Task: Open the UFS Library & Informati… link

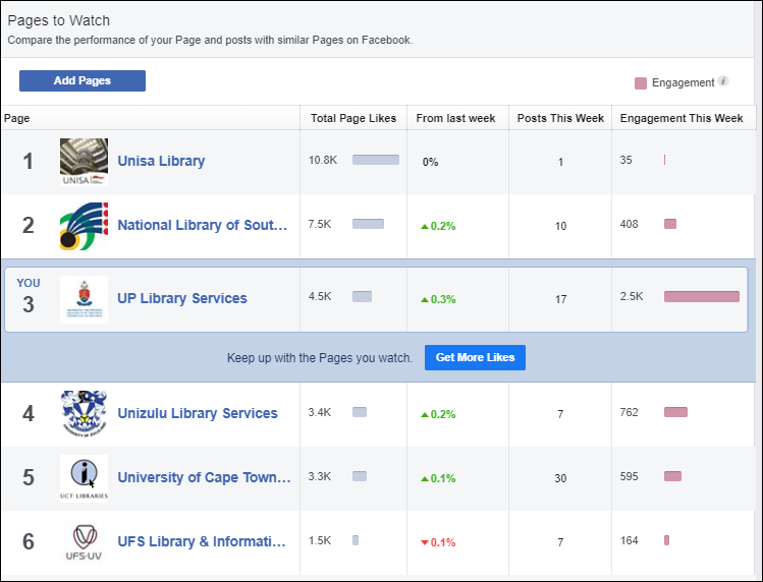Action: [x=201, y=542]
